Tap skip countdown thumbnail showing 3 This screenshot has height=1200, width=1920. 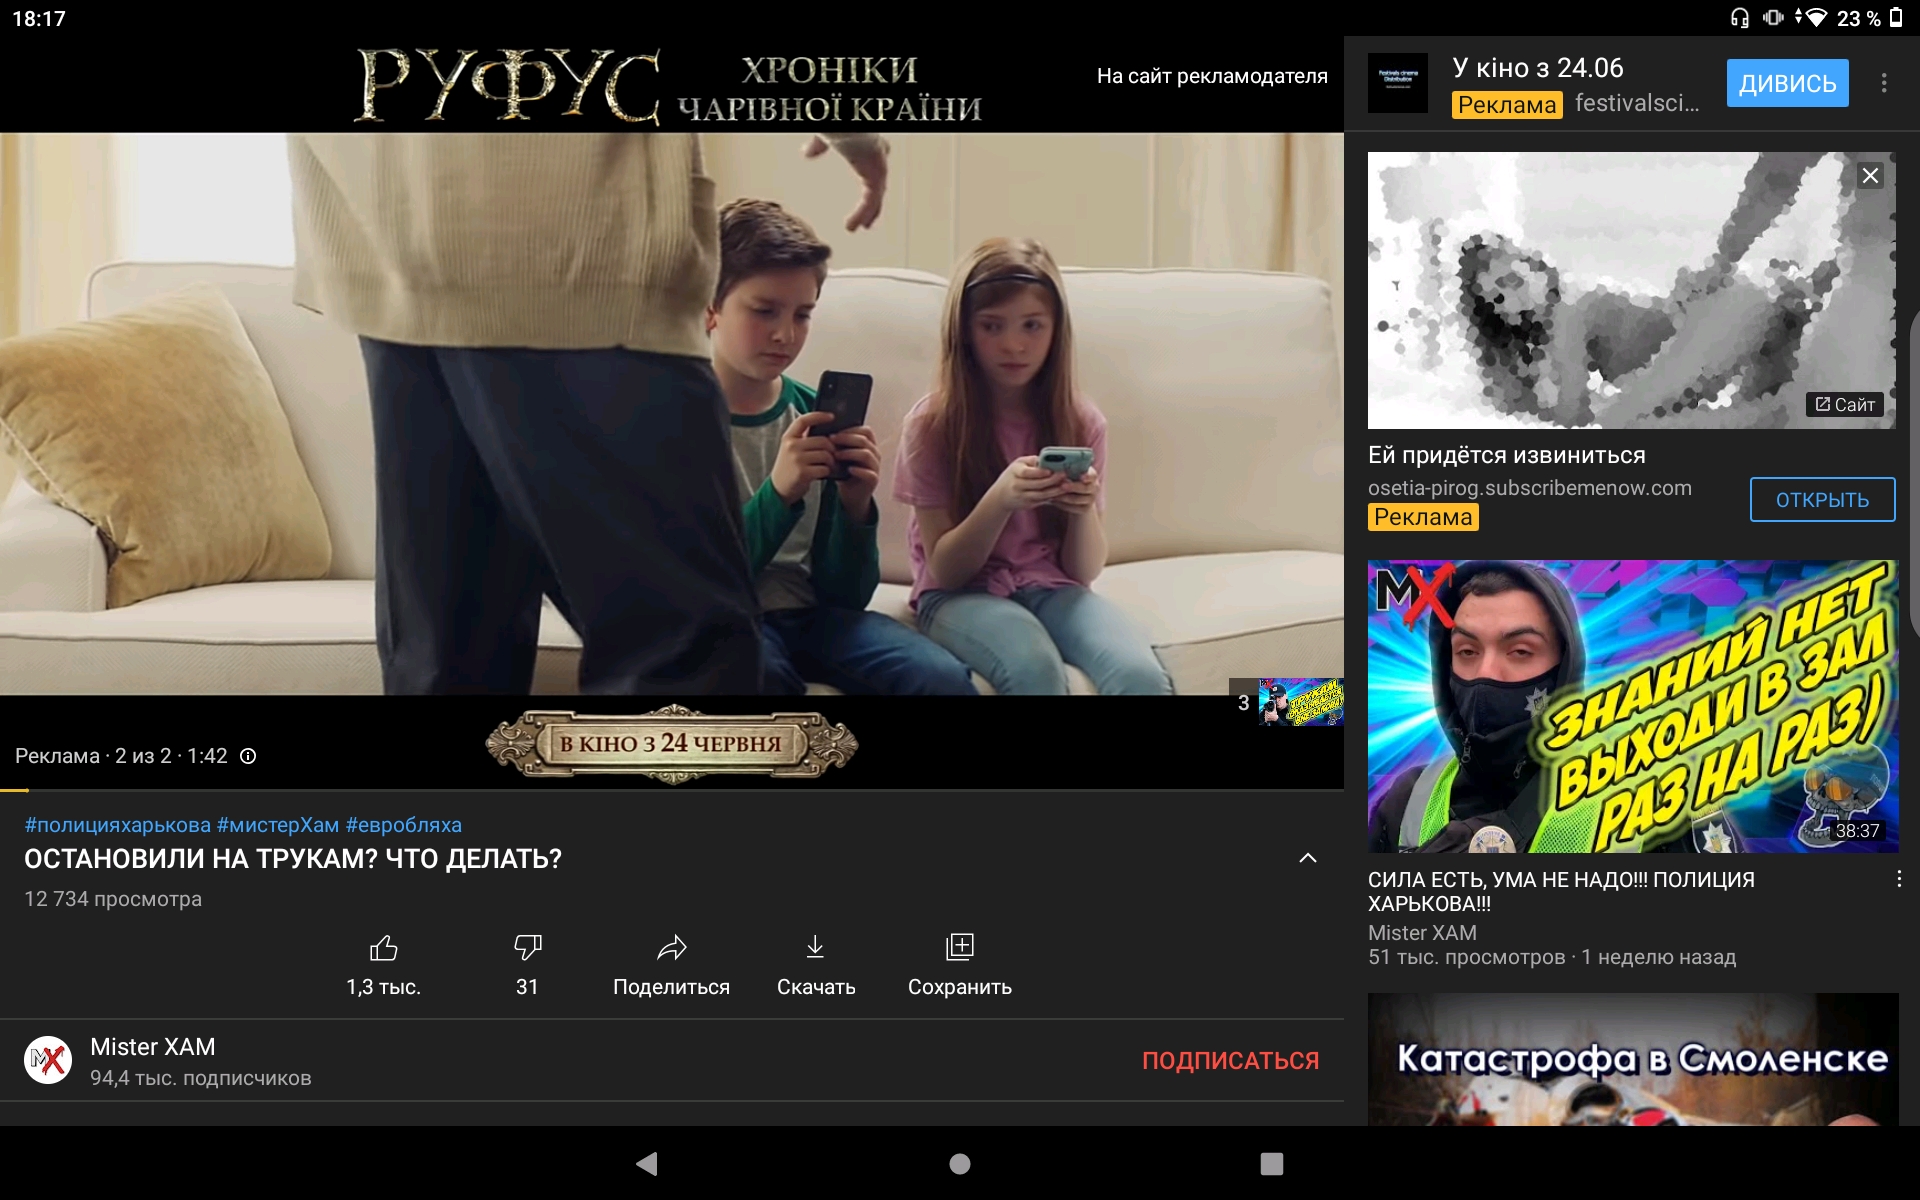pyautogui.click(x=1287, y=702)
